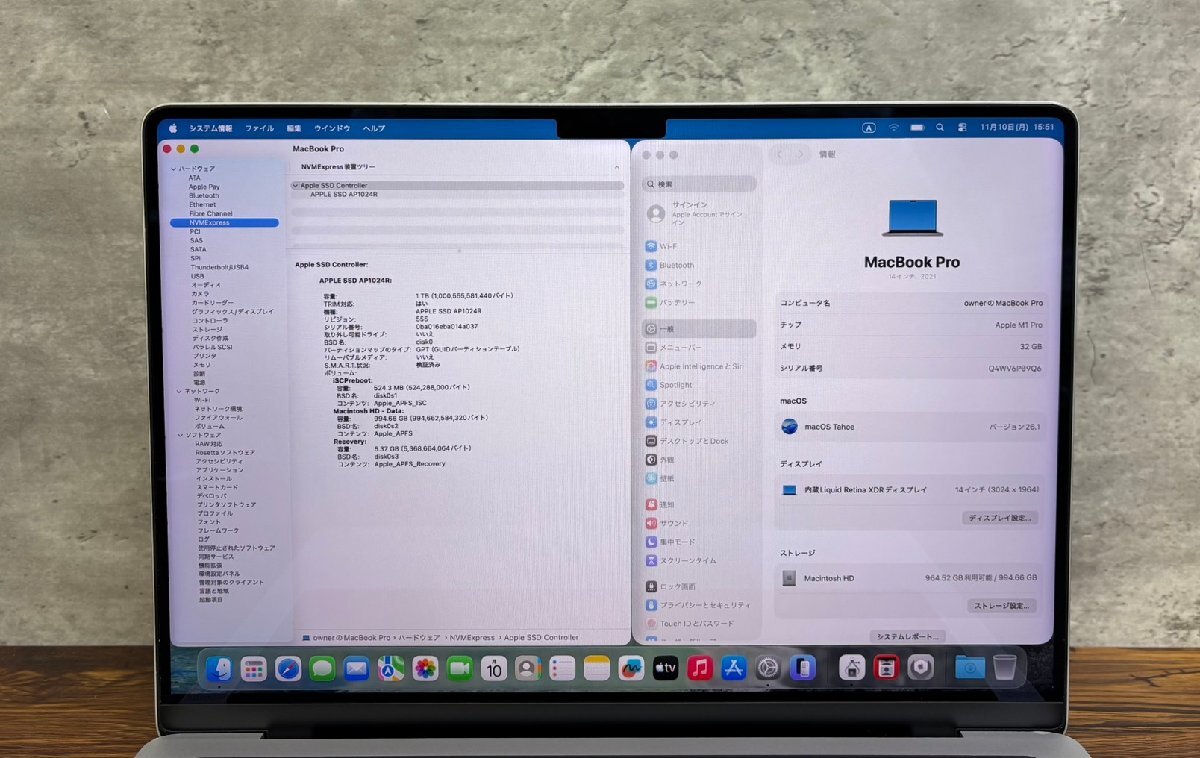
Task: Open Downloads folder in the Dock
Action: click(969, 668)
